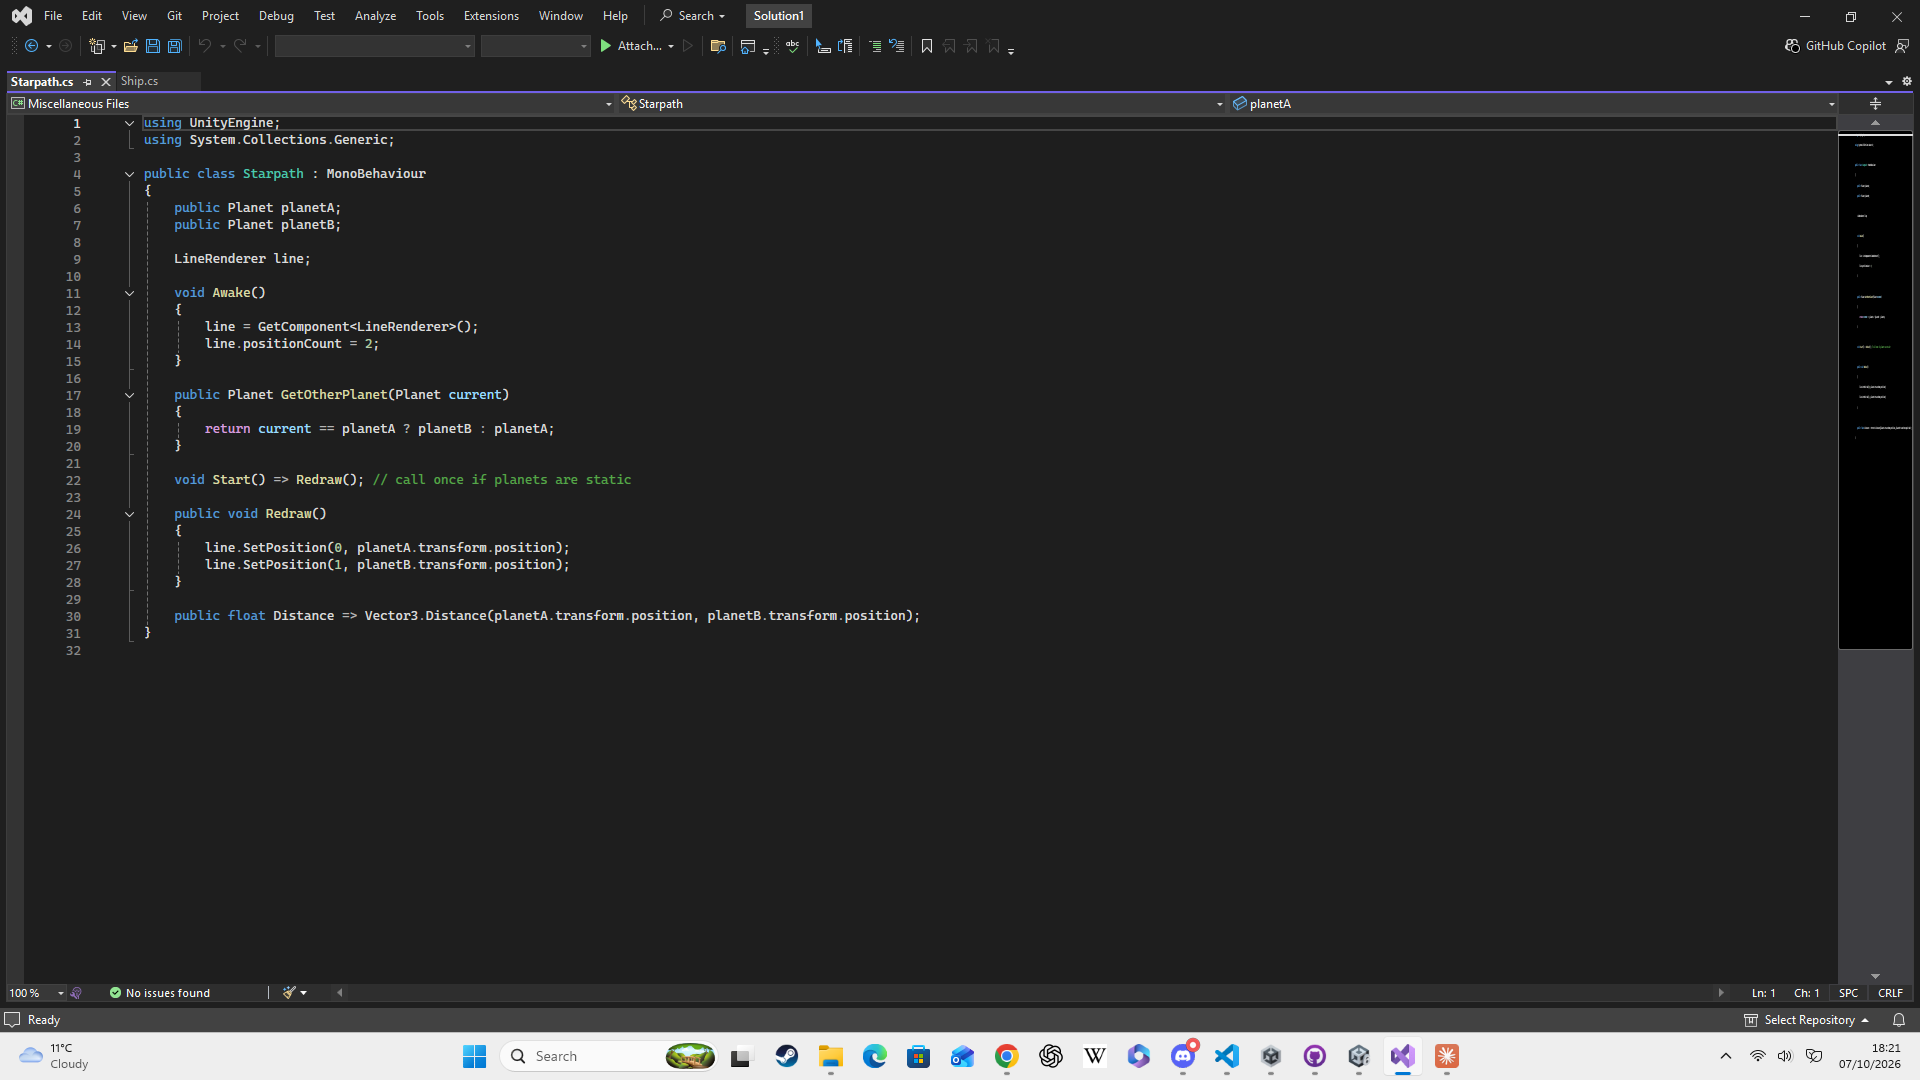Click the editor settings gear icon

tap(1907, 82)
